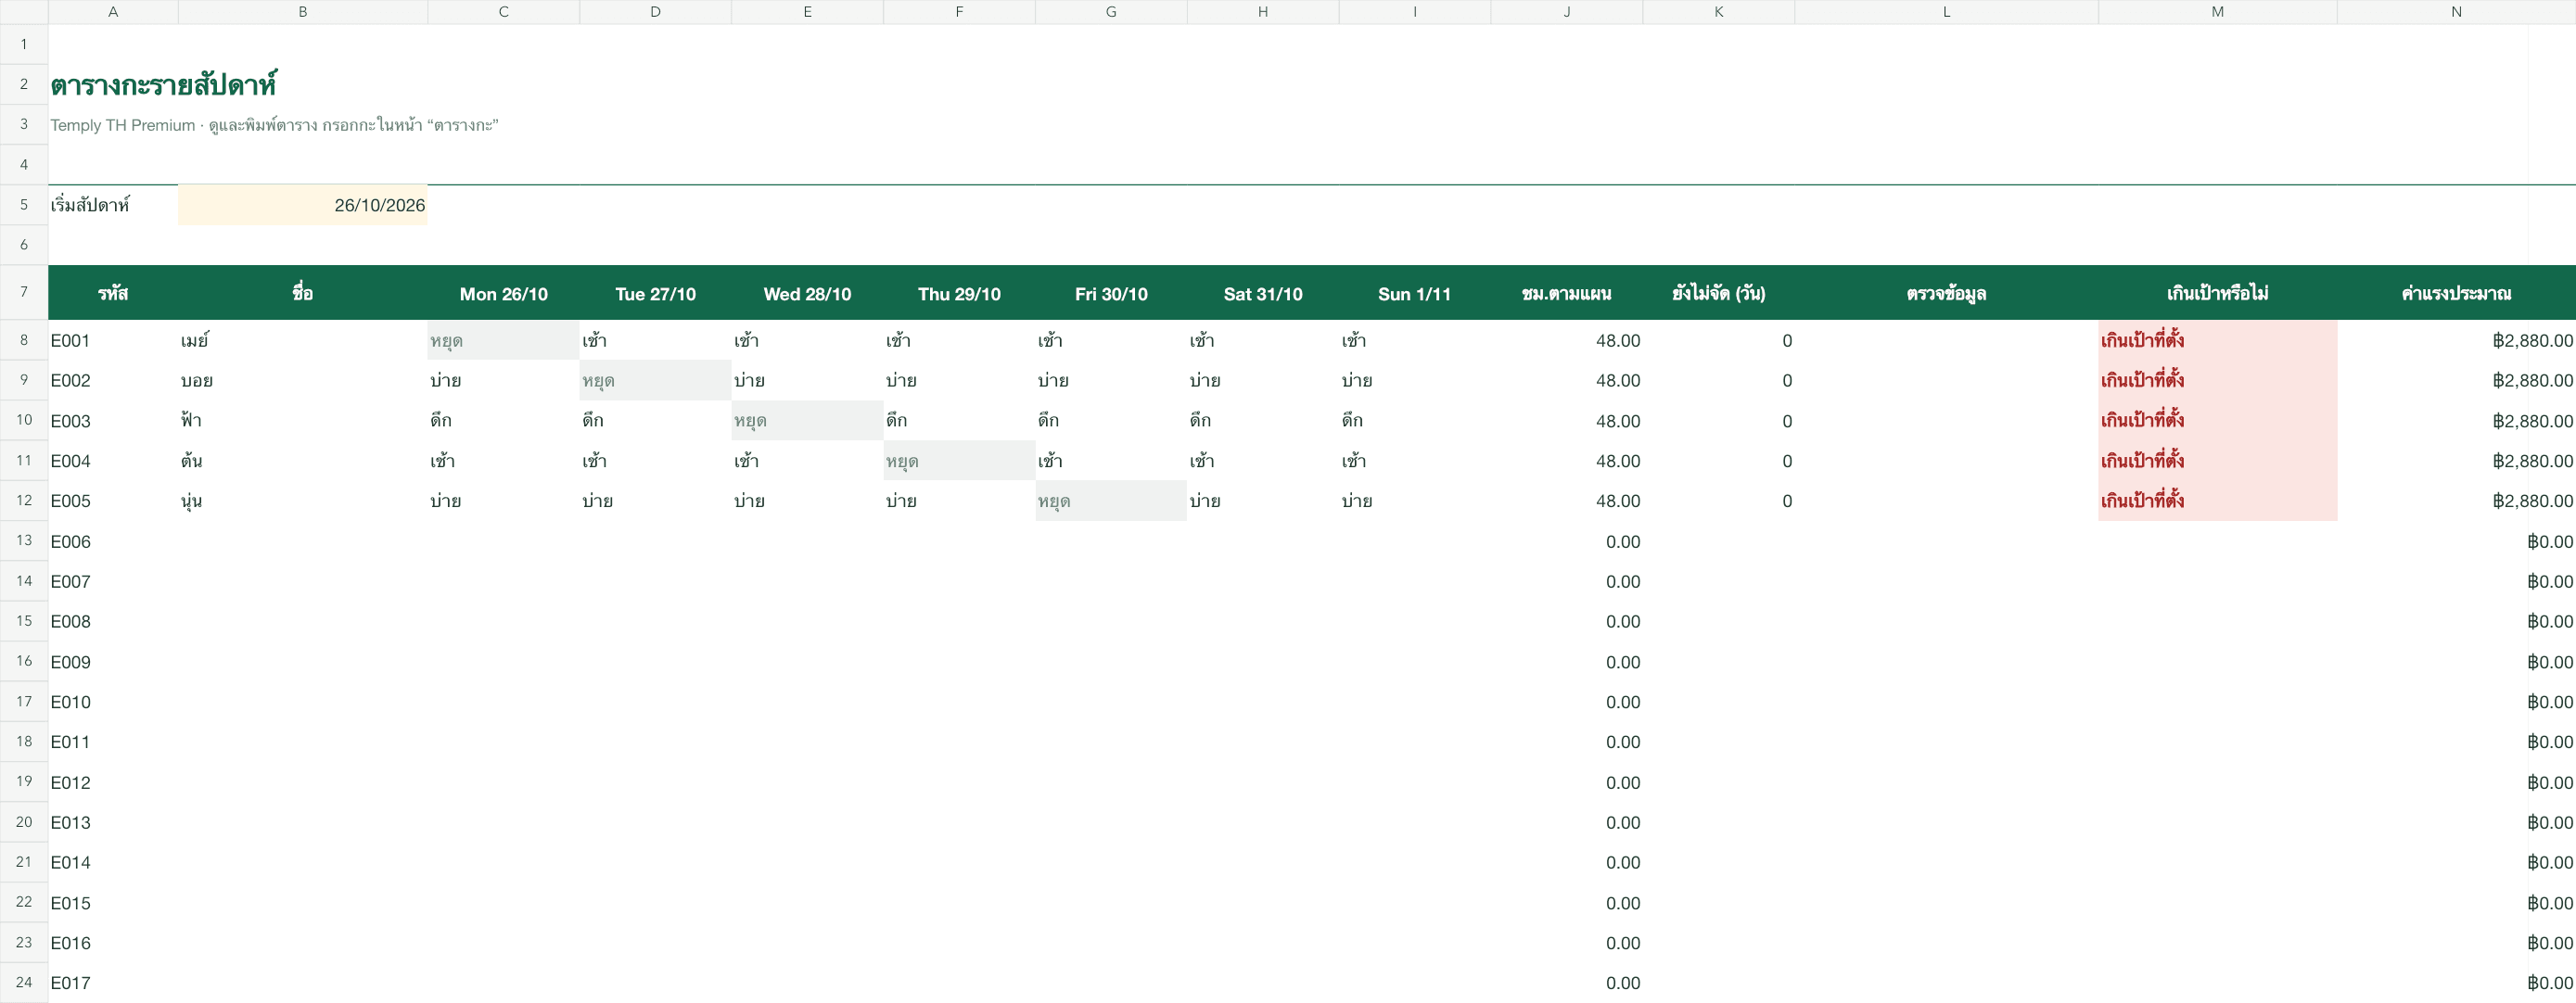Image resolution: width=2576 pixels, height=1003 pixels.
Task: Select the name cell บอย
Action: (302, 380)
